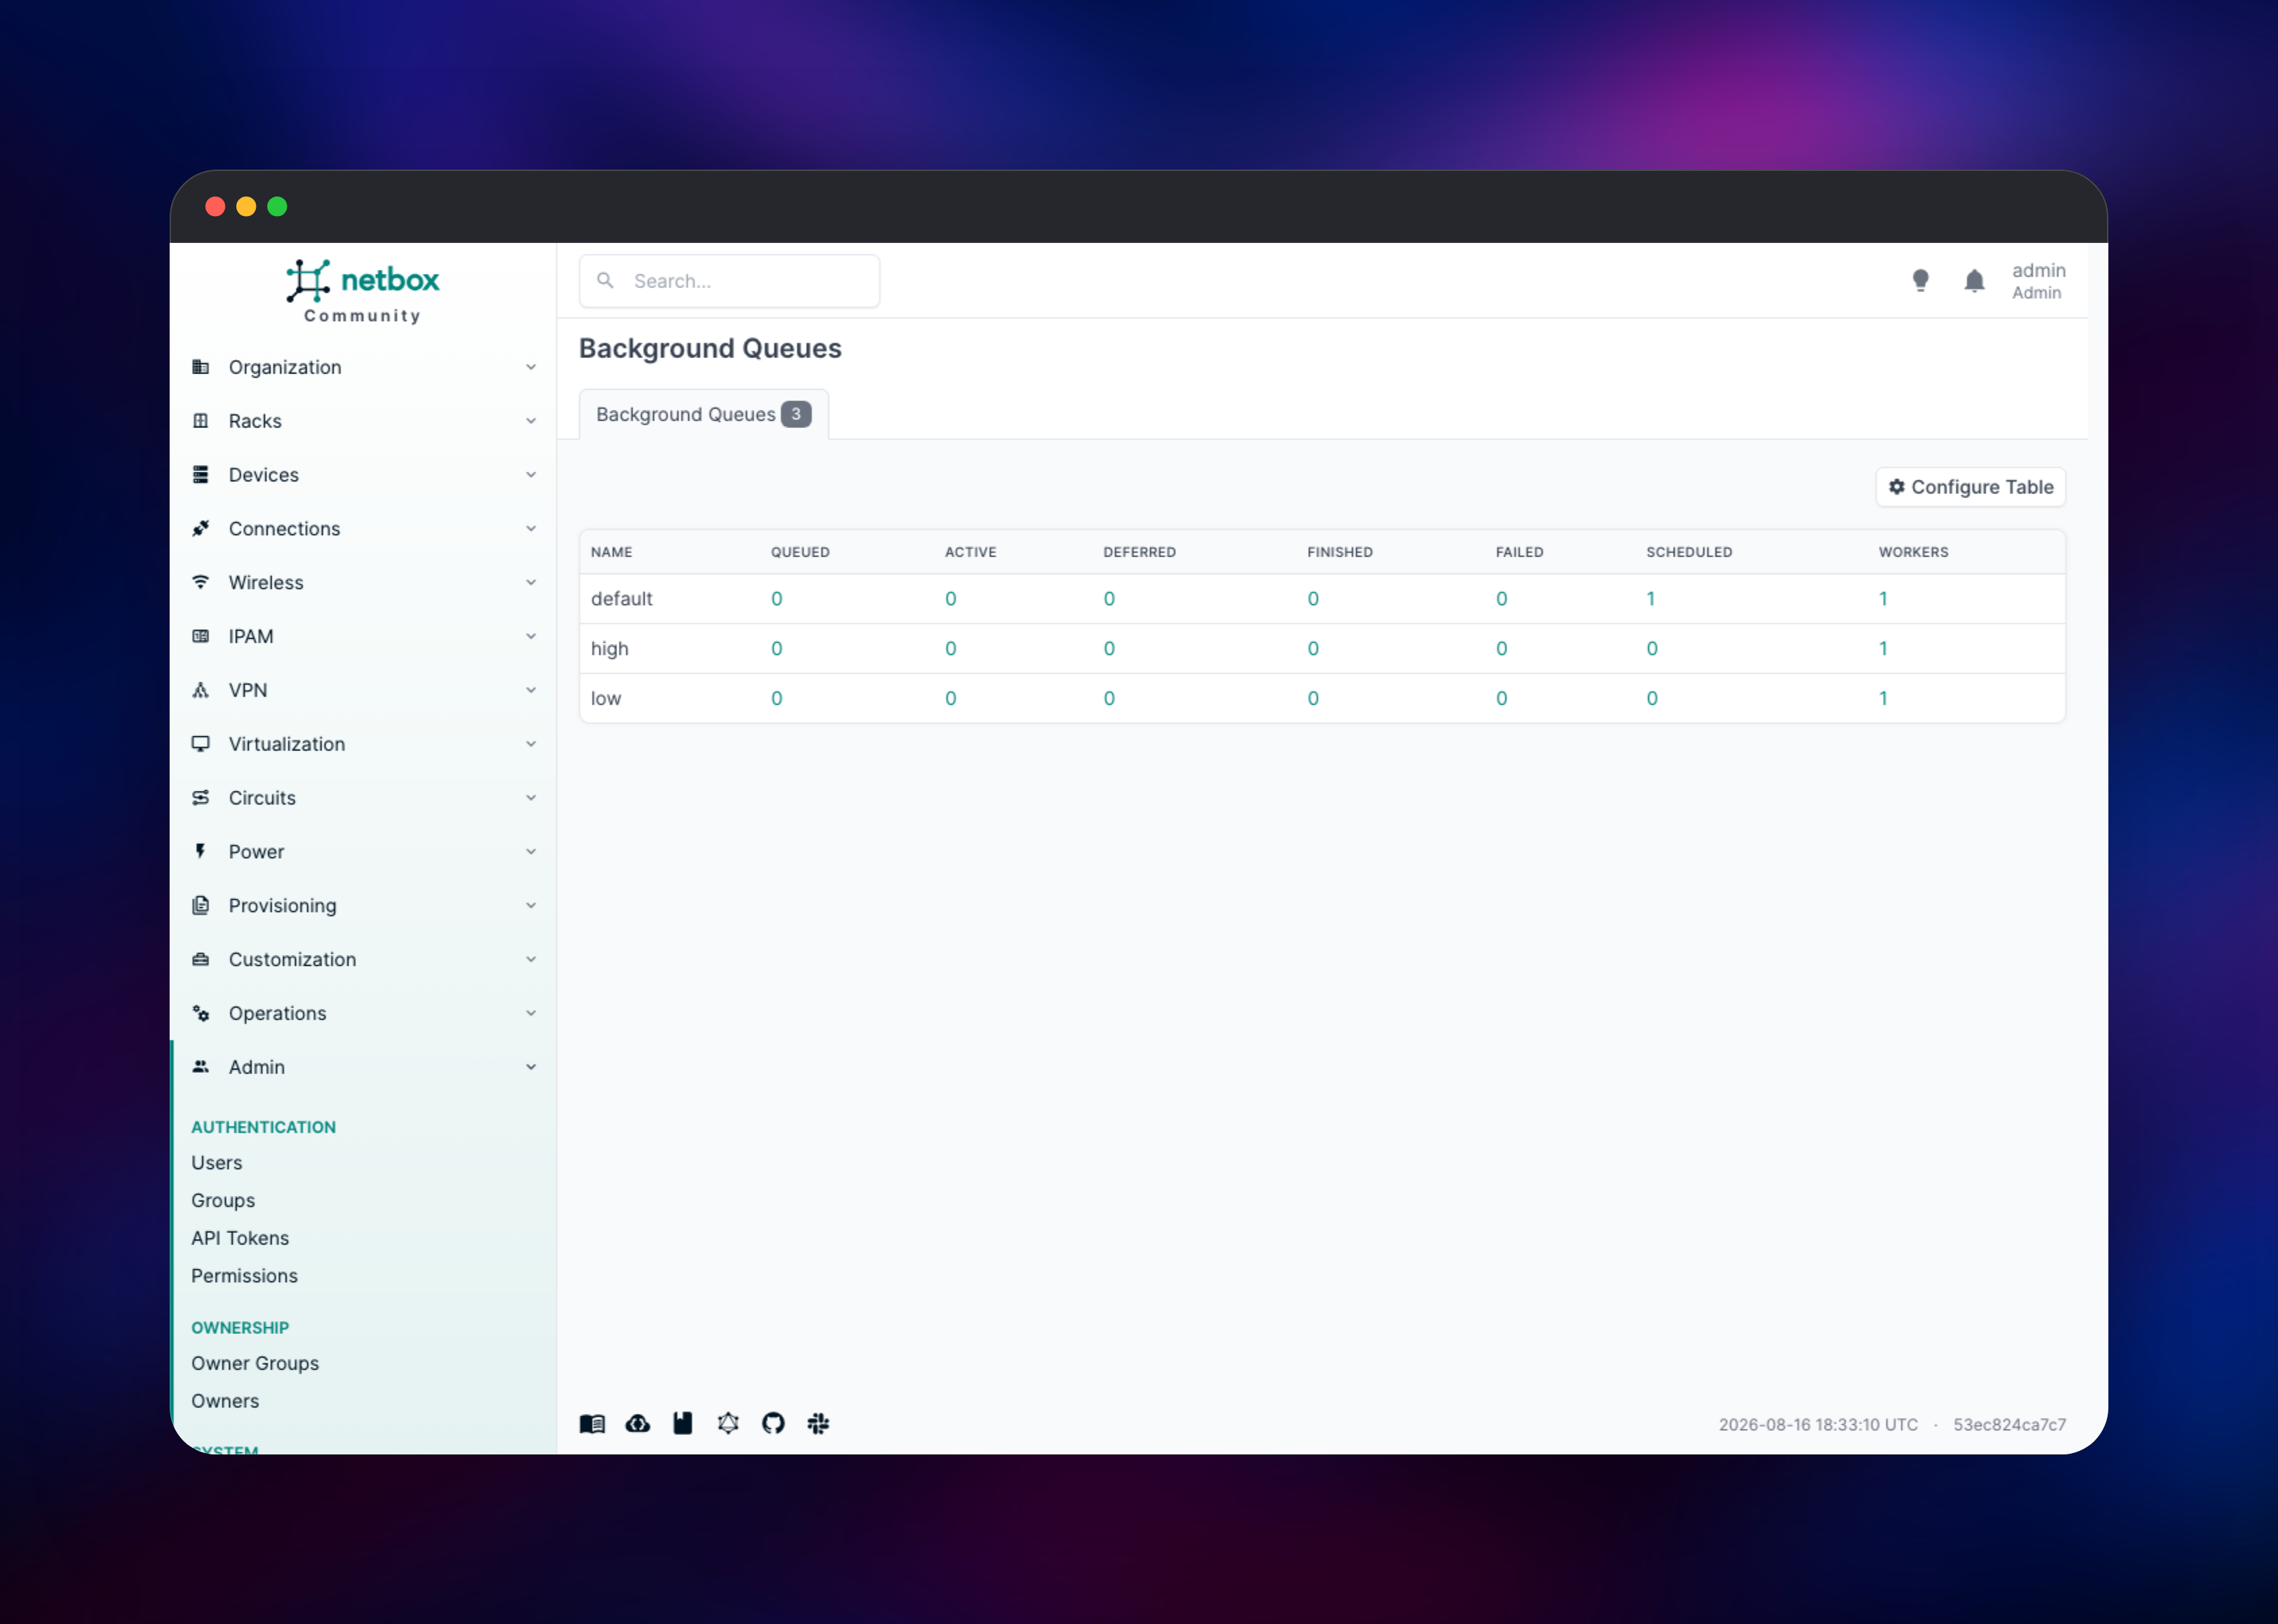Open the Operations sidebar menu
Viewport: 2278px width, 1624px height.
tap(364, 1013)
